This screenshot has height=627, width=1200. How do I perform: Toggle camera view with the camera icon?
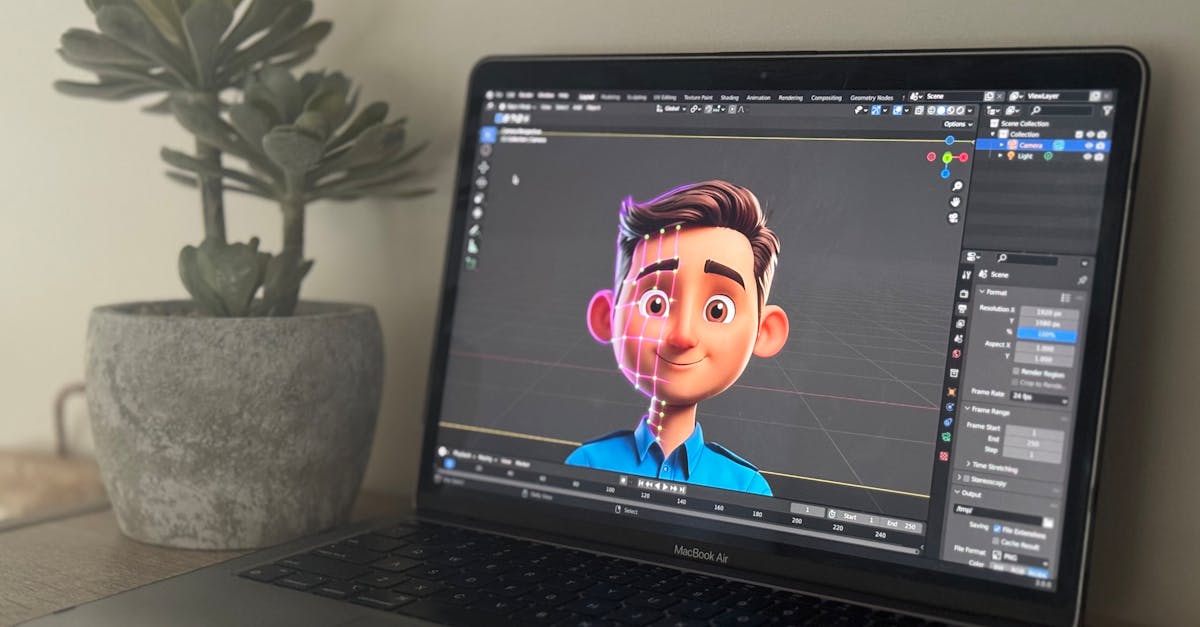[x=954, y=218]
